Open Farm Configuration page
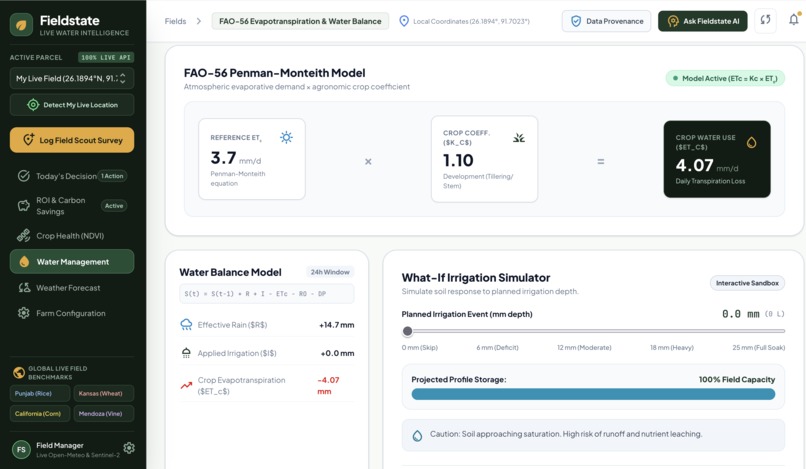The image size is (806, 469). 71,313
